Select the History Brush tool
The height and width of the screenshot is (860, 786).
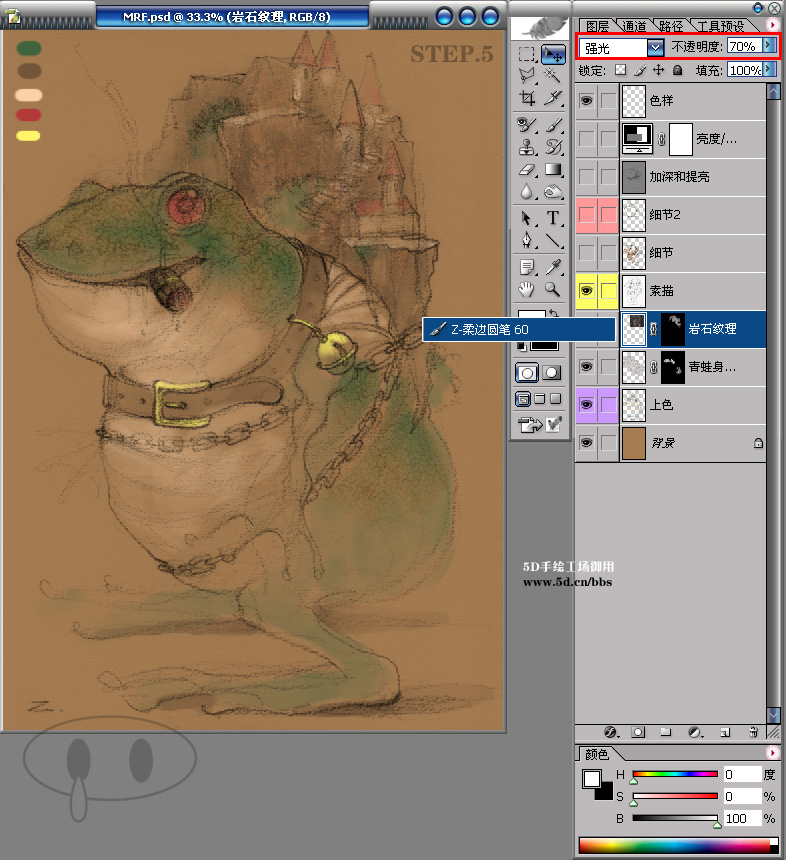point(553,147)
